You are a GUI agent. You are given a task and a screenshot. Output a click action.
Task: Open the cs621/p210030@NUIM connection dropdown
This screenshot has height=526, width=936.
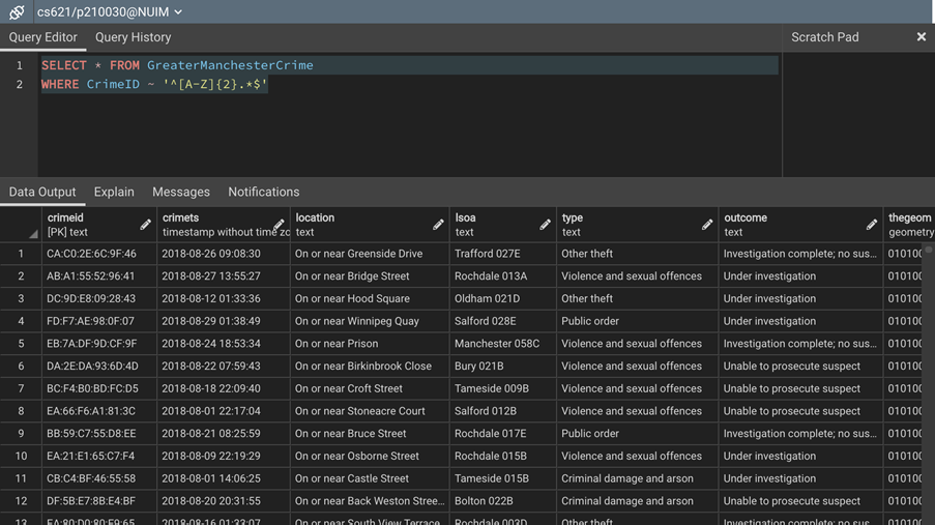coord(109,12)
